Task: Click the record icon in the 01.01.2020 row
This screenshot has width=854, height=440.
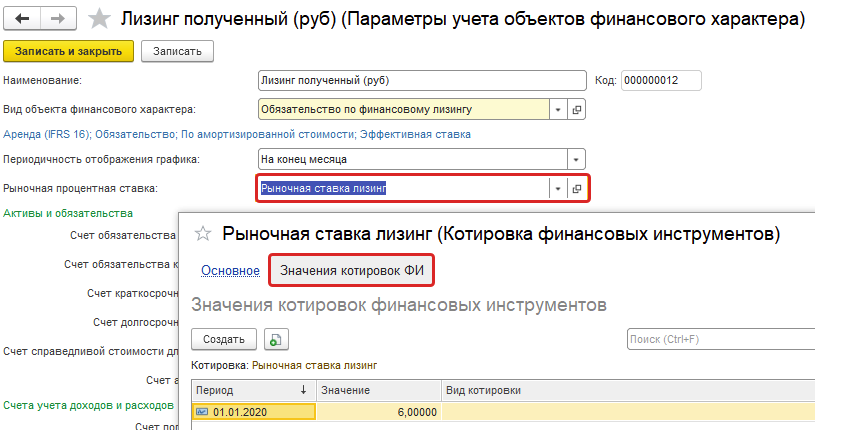Action: coord(202,412)
